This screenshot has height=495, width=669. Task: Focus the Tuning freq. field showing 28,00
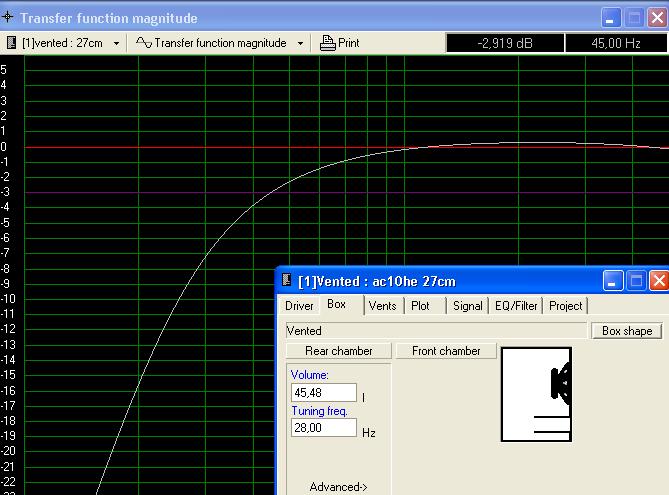tap(323, 428)
